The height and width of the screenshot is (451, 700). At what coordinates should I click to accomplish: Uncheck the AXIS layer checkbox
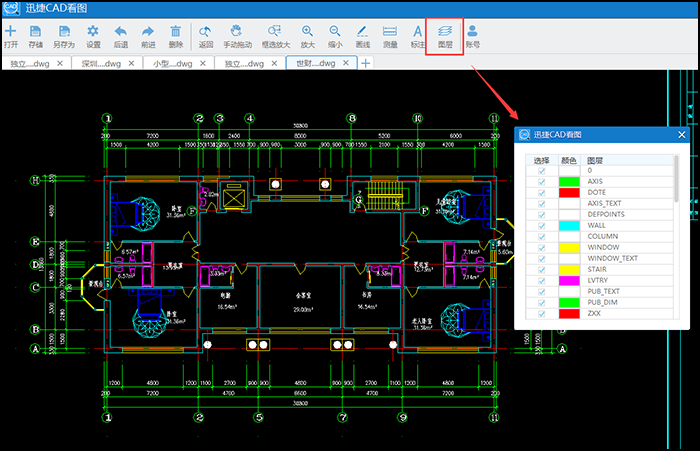[542, 181]
